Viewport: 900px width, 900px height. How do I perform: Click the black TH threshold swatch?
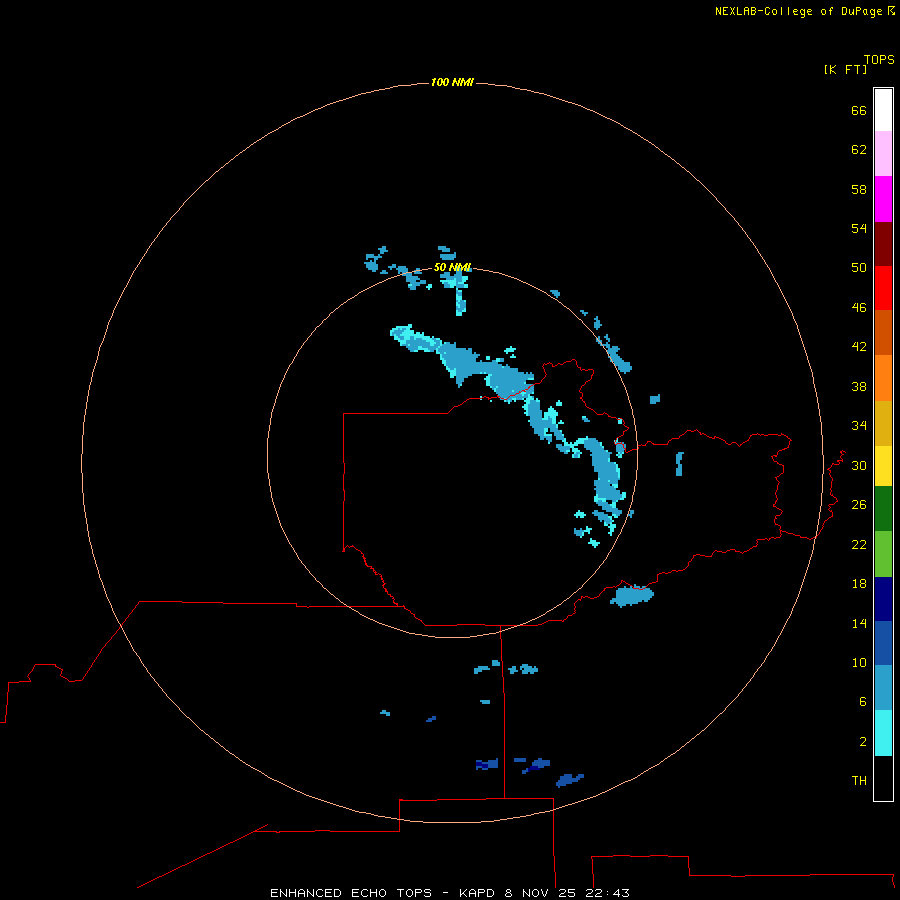click(x=883, y=778)
